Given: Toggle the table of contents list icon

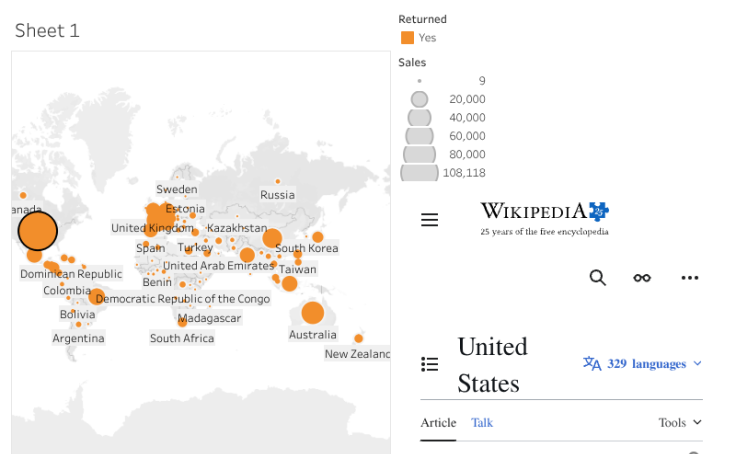Looking at the screenshot, I should [430, 365].
